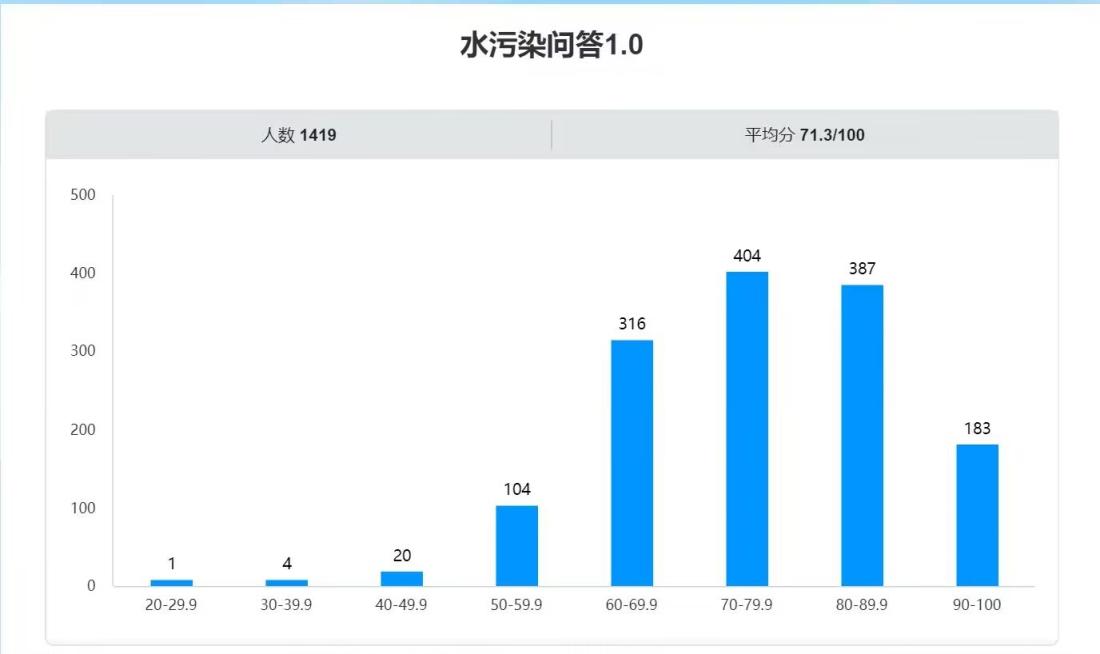
Task: Select the 平均分 71.3/100 header cell
Action: tap(804, 135)
